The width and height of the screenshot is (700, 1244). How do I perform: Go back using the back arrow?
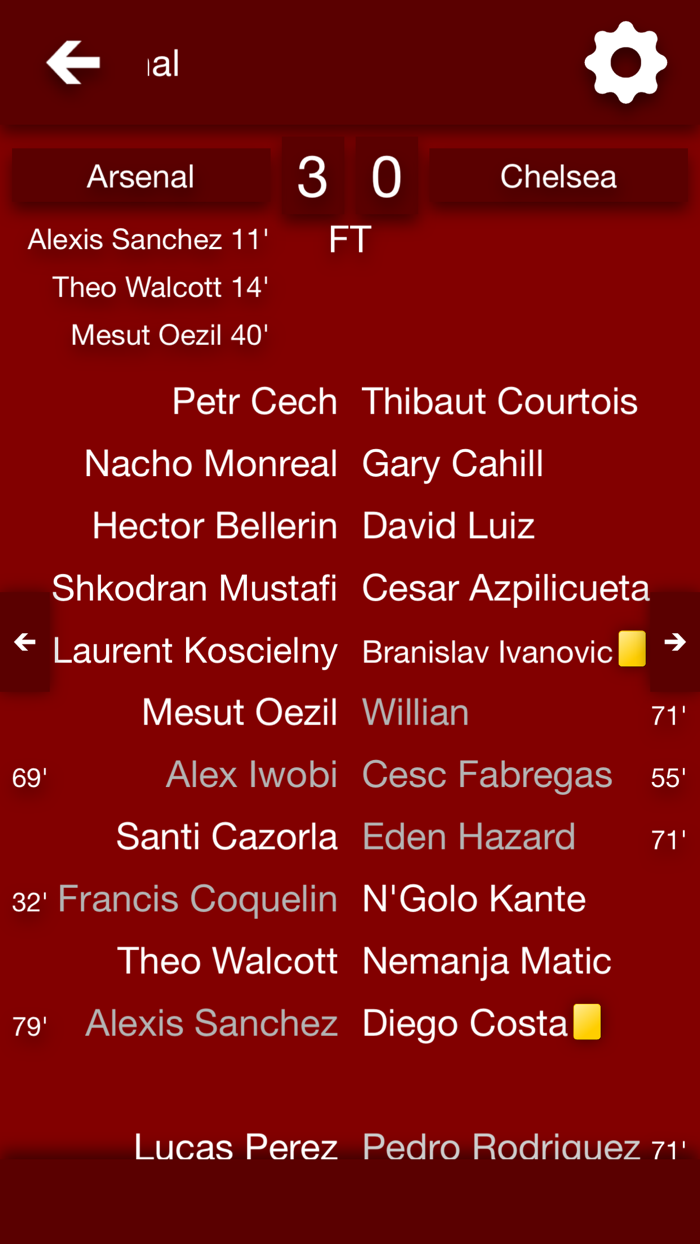point(71,62)
